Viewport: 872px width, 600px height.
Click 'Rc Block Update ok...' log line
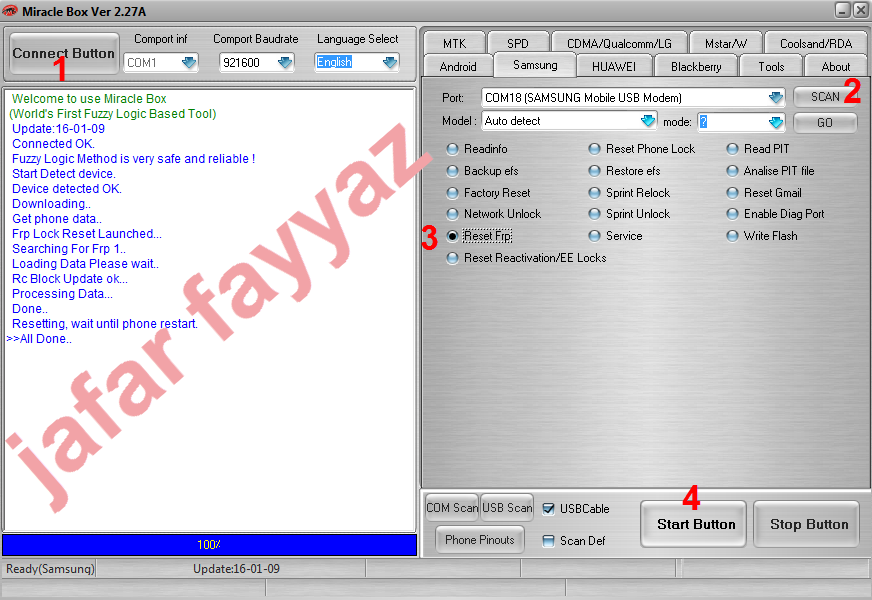70,279
